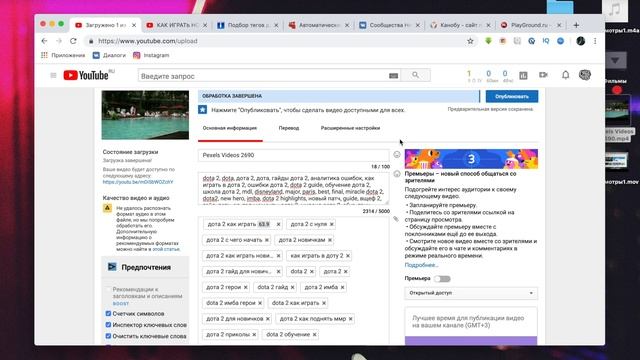Switch to the PlayGround.ru browser tab
This screenshot has width=640, height=360.
point(531,25)
